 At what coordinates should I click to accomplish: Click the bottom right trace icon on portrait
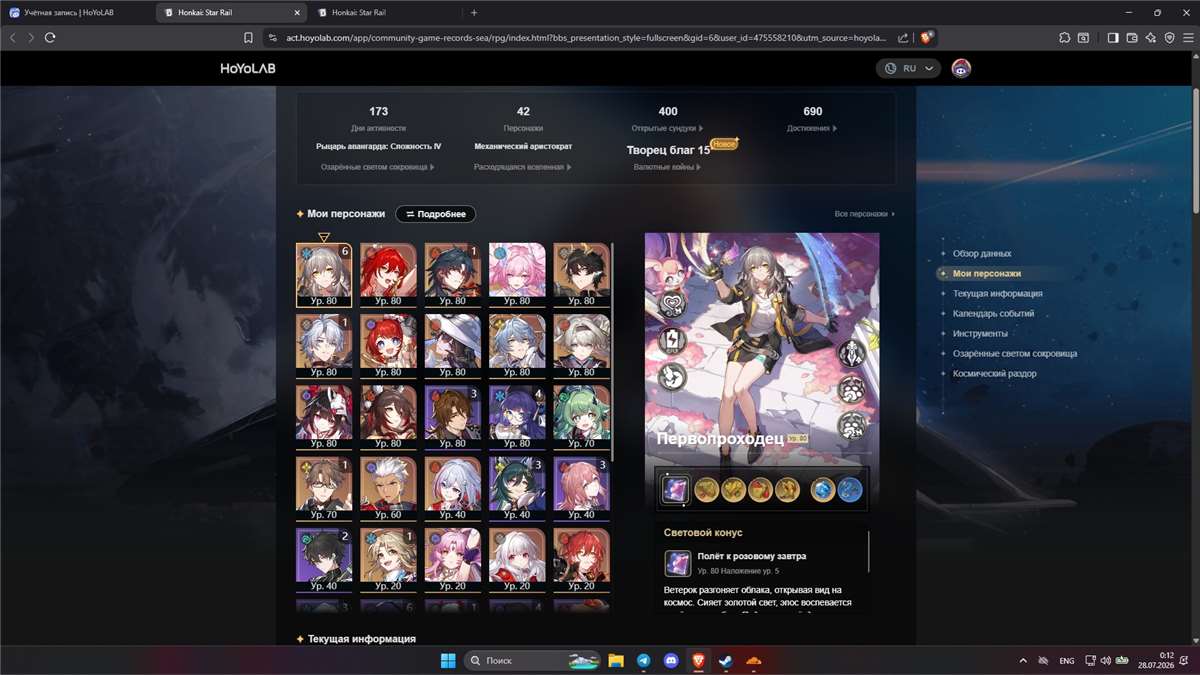coord(852,425)
